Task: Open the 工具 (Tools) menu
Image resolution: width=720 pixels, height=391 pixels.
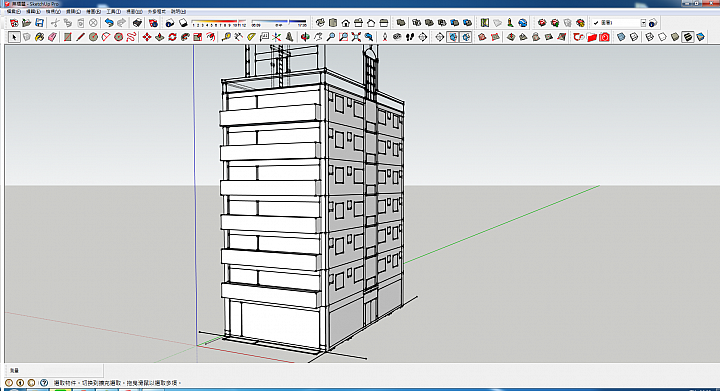Action: [x=114, y=11]
